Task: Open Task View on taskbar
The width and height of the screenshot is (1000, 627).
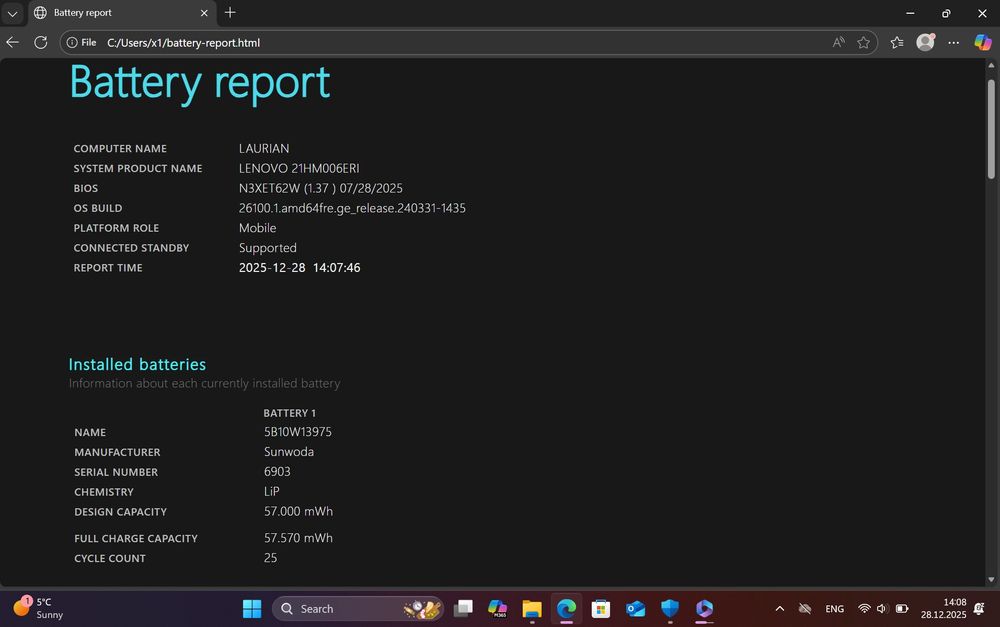Action: click(463, 609)
